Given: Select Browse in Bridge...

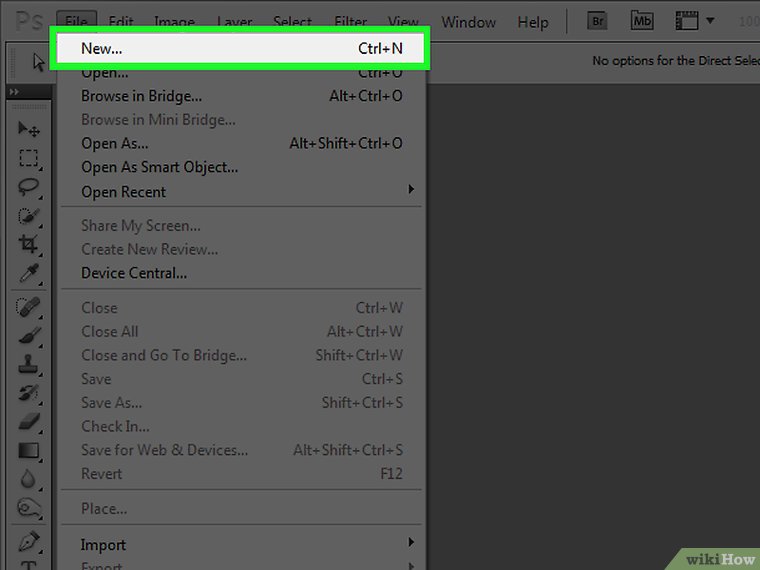Looking at the screenshot, I should 141,96.
